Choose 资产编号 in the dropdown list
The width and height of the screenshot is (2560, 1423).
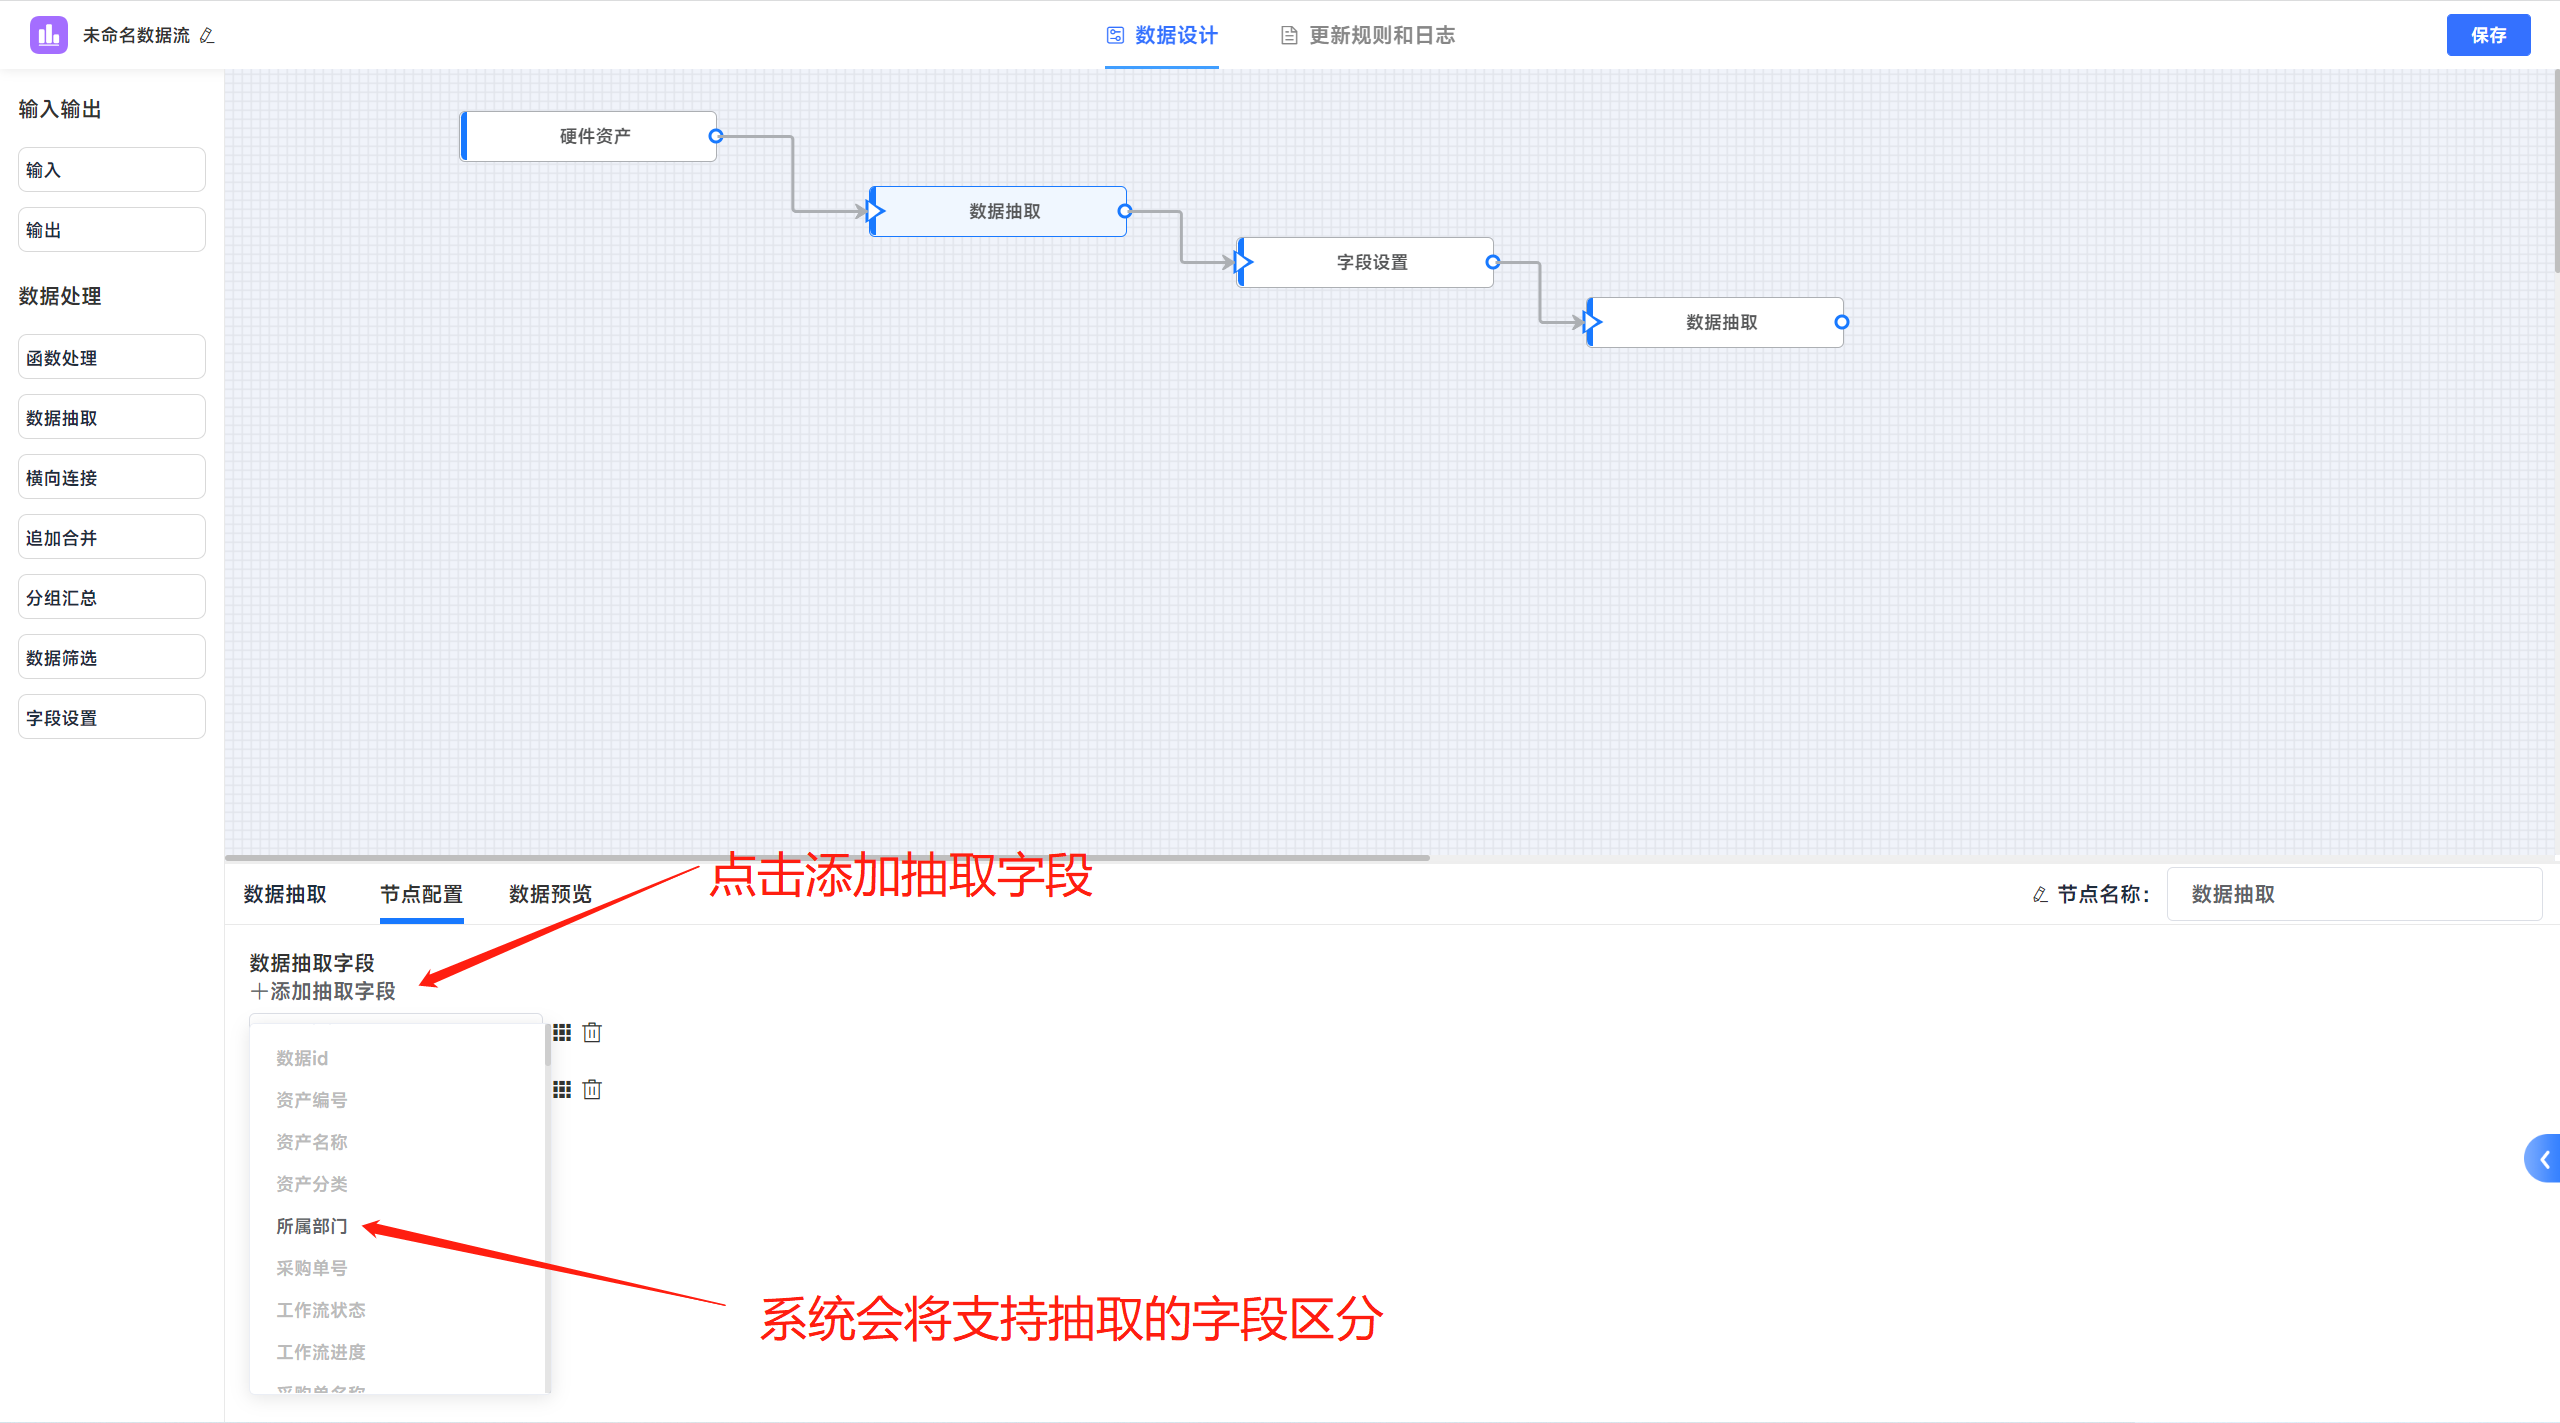(397, 1100)
